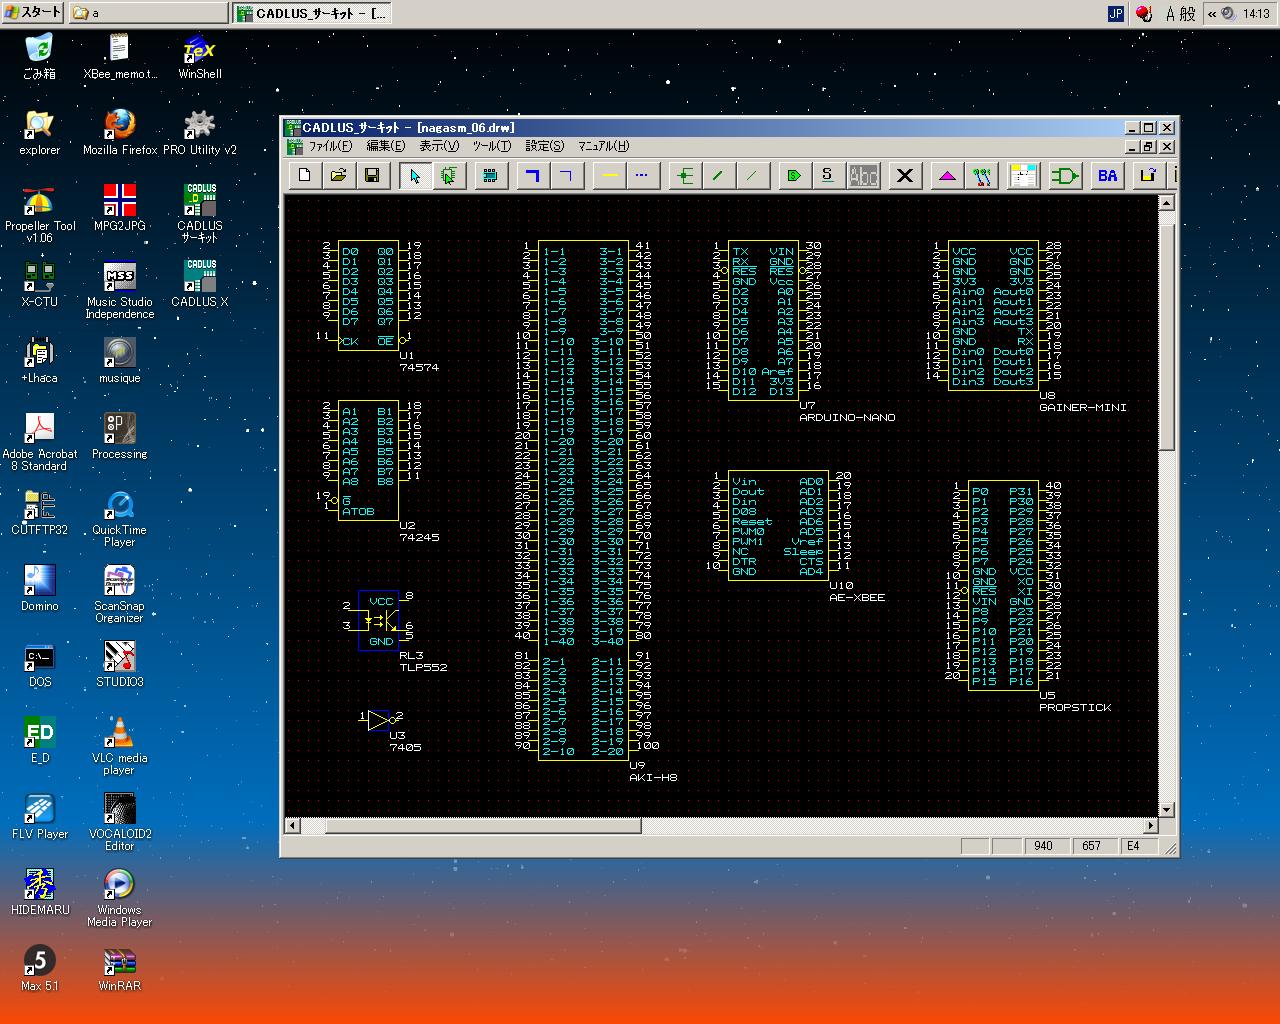Screen dimensions: 1280x1024
Task: Click the PROPSTICK component label
Action: point(1075,707)
